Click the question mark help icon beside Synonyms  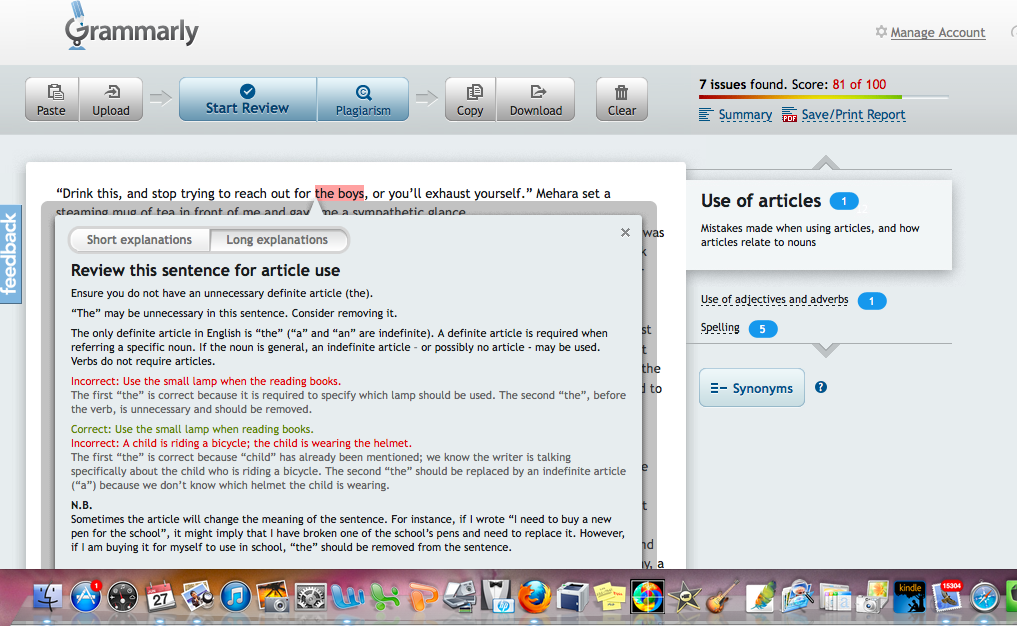(x=820, y=387)
